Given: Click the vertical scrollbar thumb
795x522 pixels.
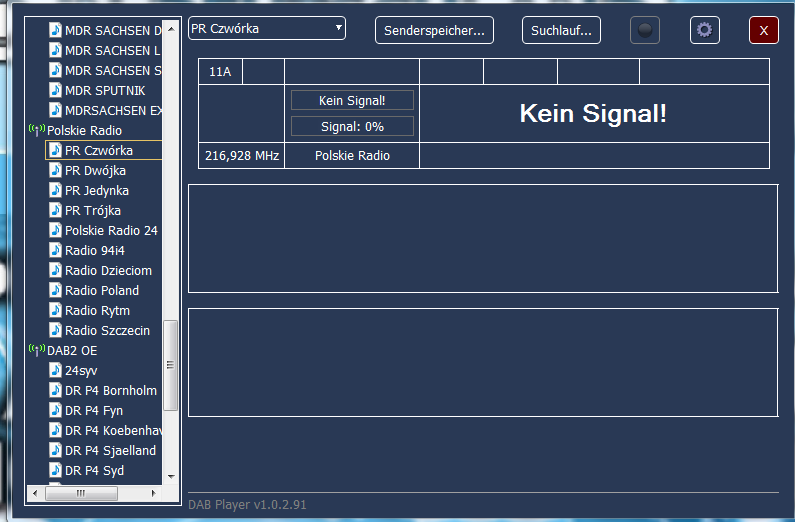Looking at the screenshot, I should (170, 365).
